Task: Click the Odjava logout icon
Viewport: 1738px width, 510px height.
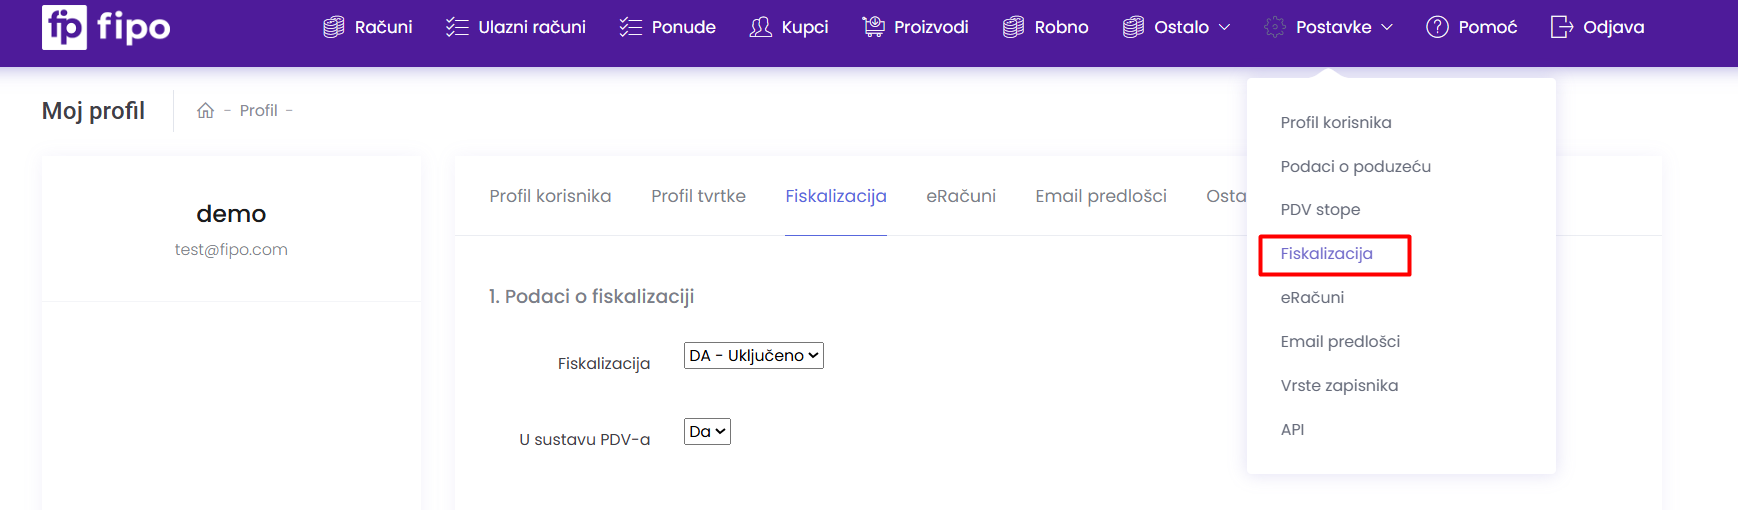Action: (x=1561, y=27)
